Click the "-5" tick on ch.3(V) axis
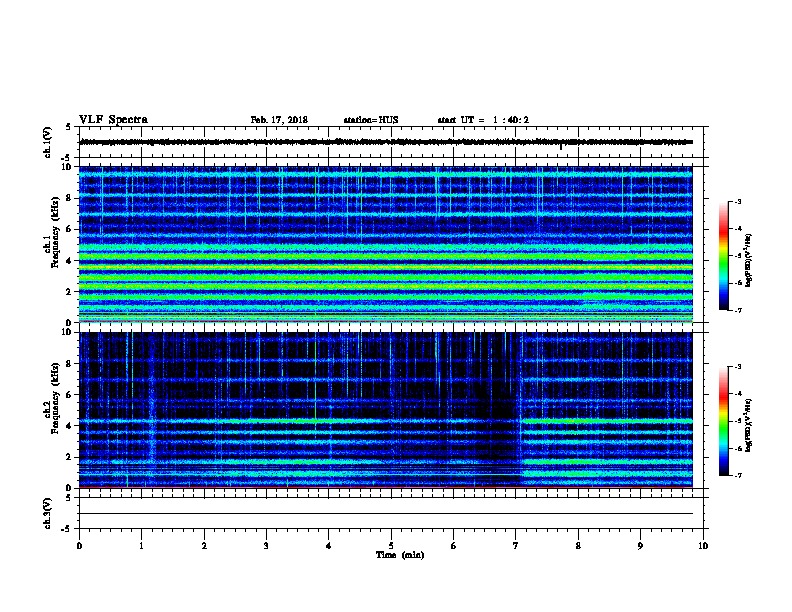 (67, 529)
